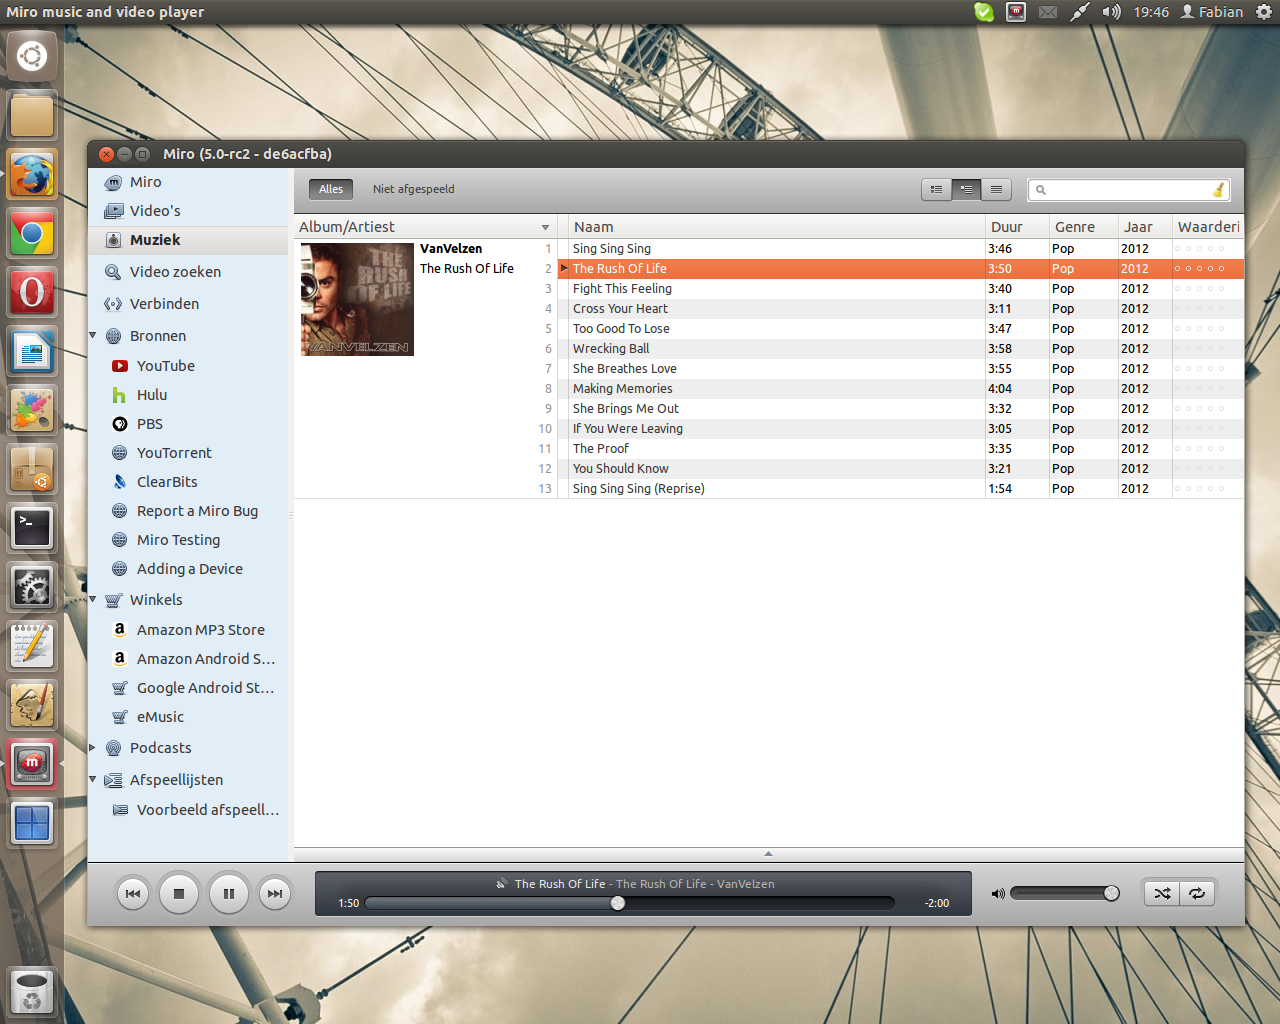Viewport: 1280px width, 1024px height.
Task: Open the Fabian user menu
Action: tap(1212, 12)
